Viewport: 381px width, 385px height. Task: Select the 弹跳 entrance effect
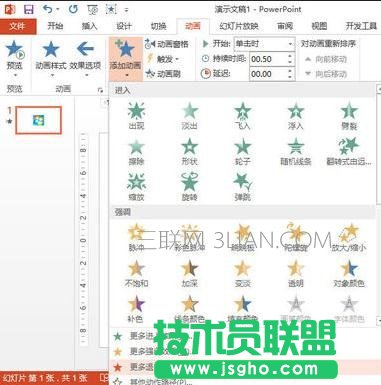tap(243, 187)
